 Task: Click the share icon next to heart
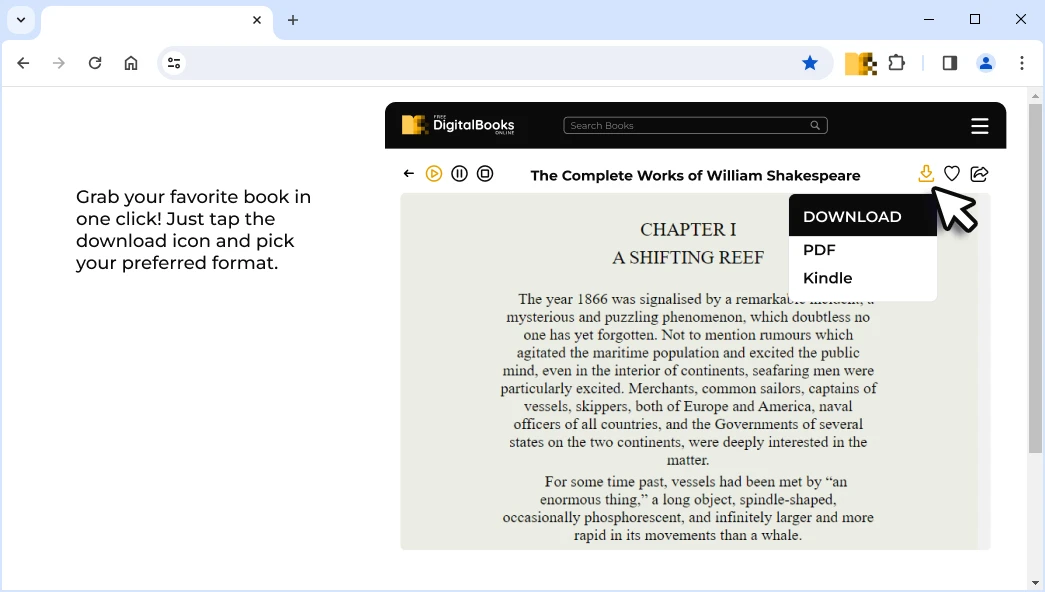(979, 174)
